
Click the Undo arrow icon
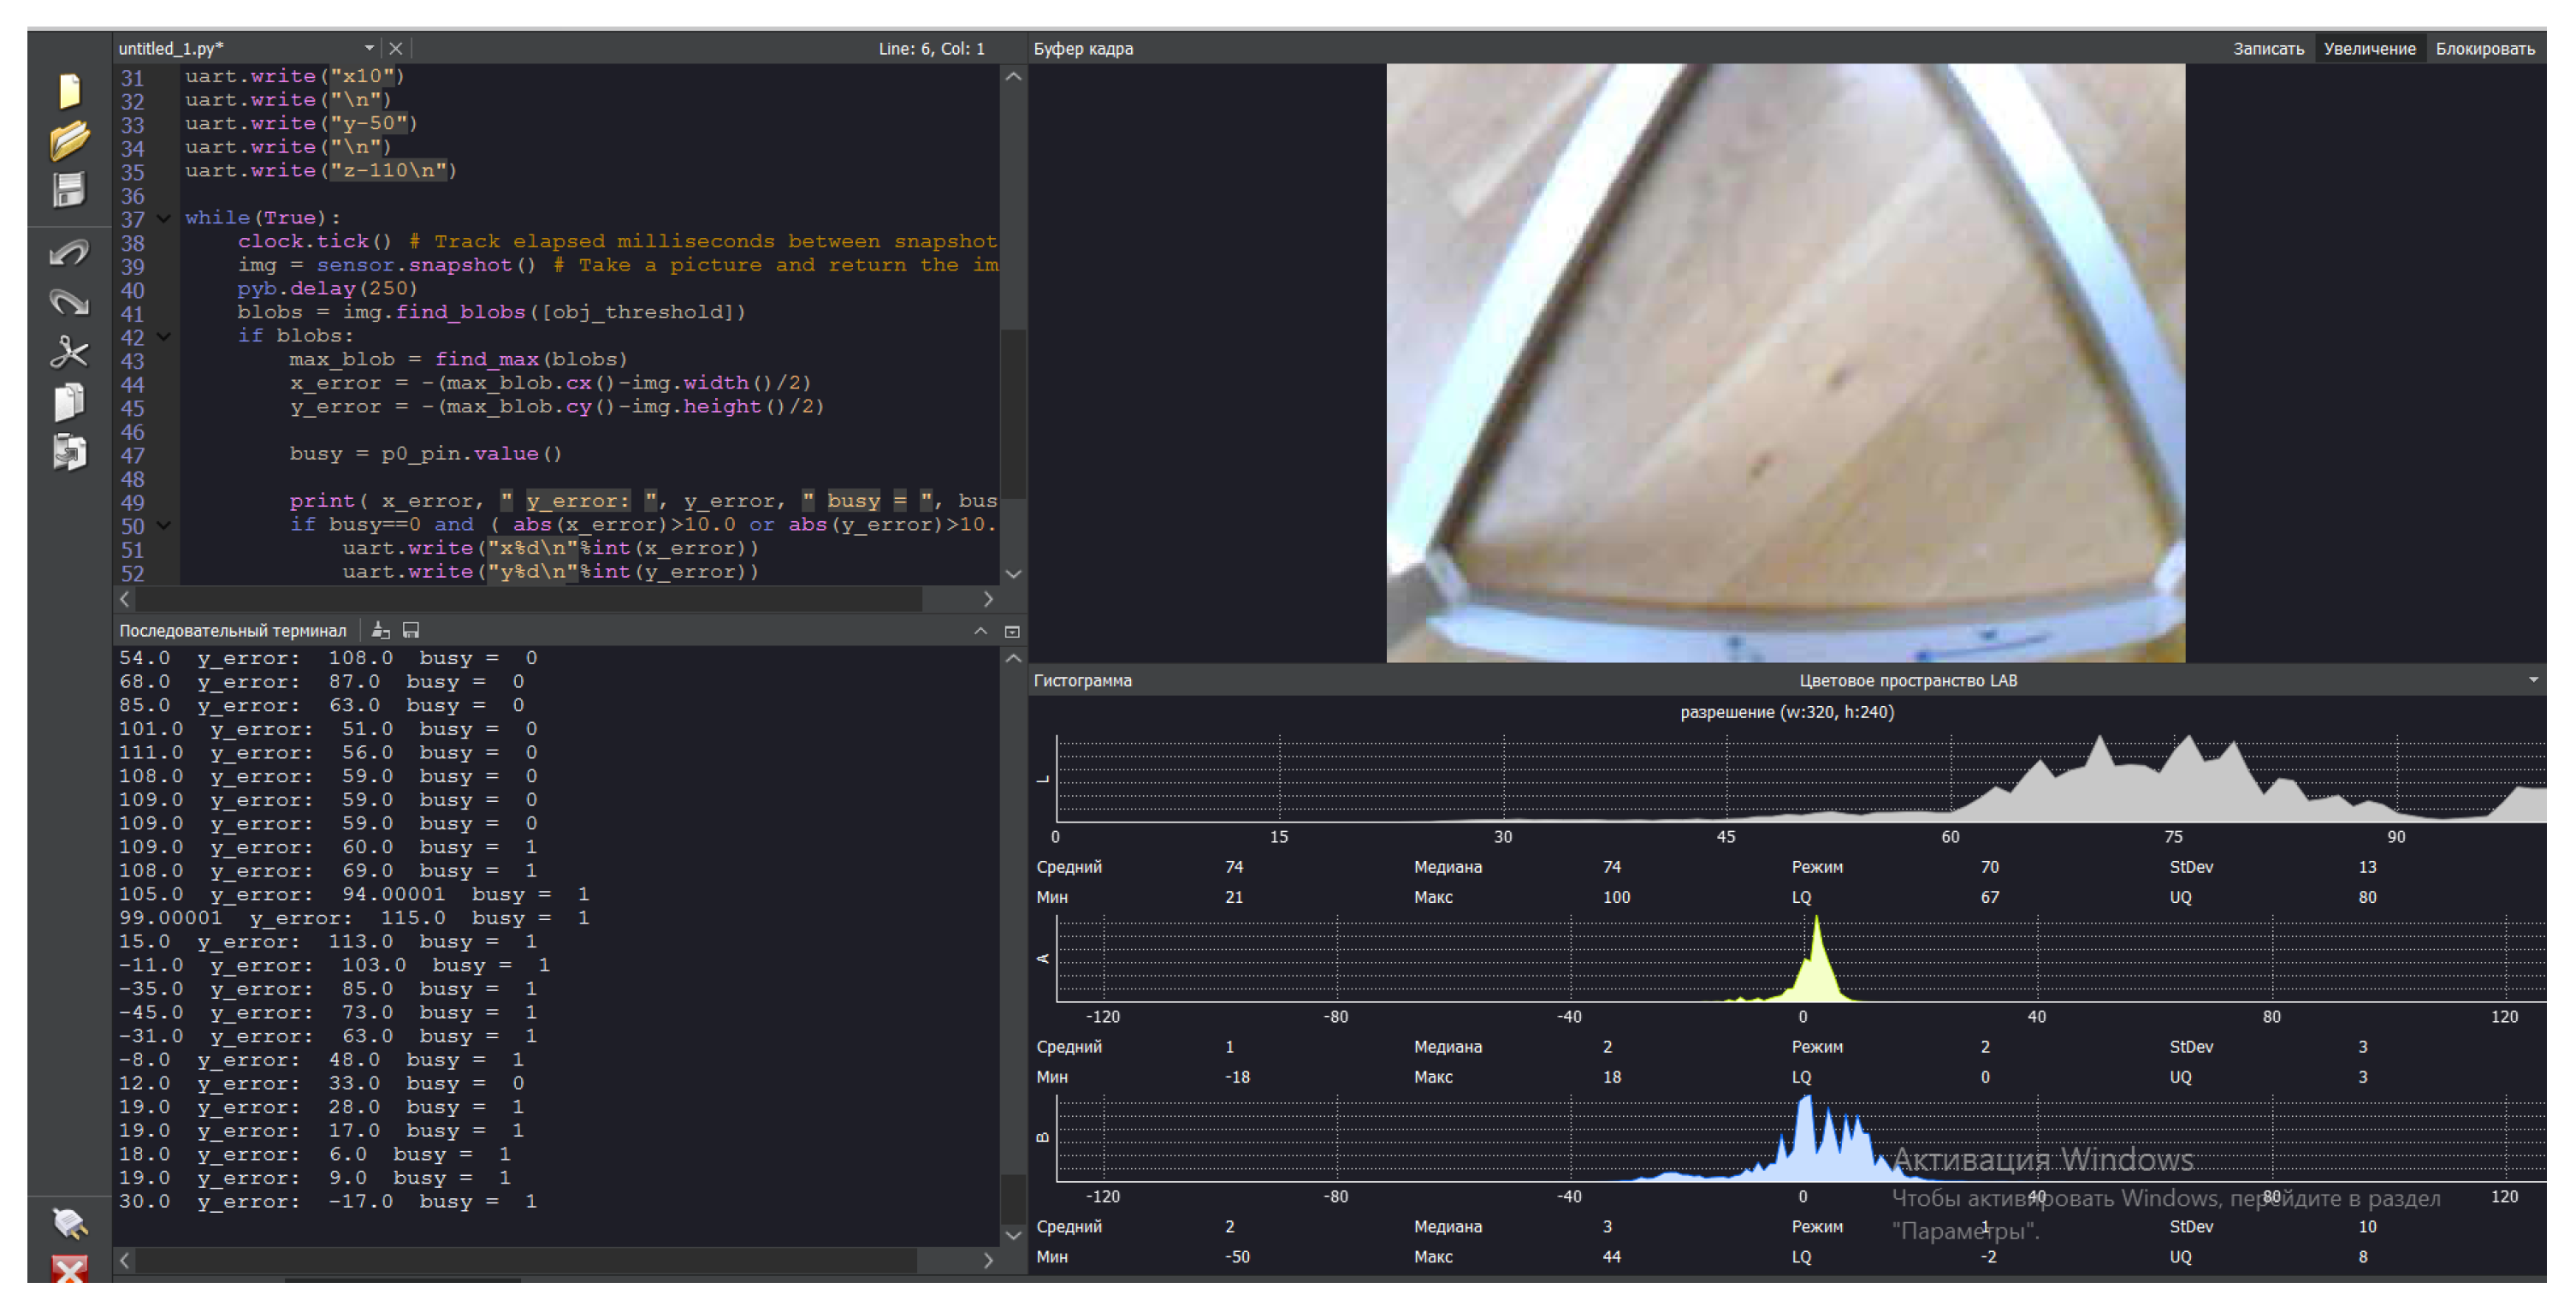pyautogui.click(x=69, y=252)
